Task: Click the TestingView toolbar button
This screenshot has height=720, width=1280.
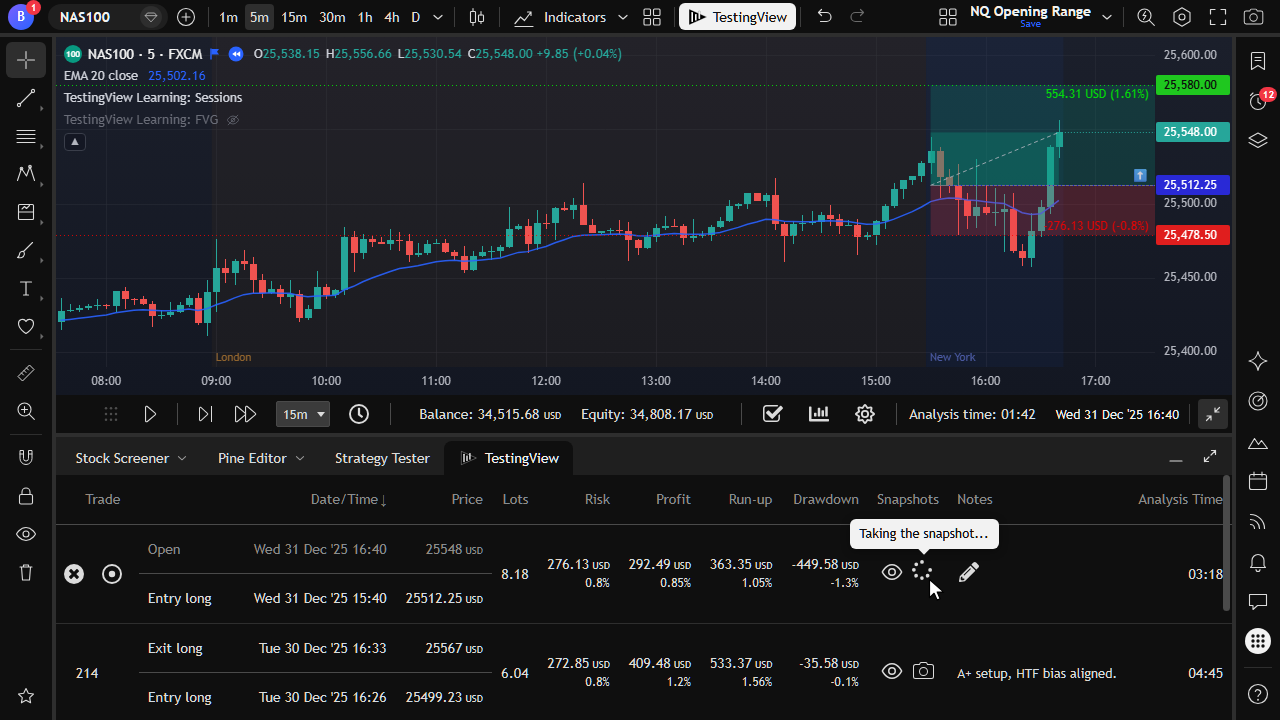Action: point(738,17)
